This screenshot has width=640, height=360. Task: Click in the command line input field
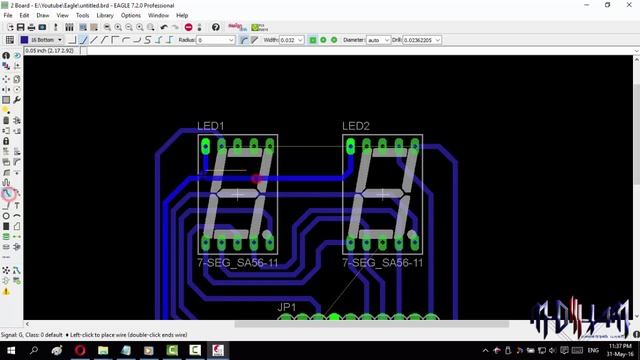coord(360,51)
